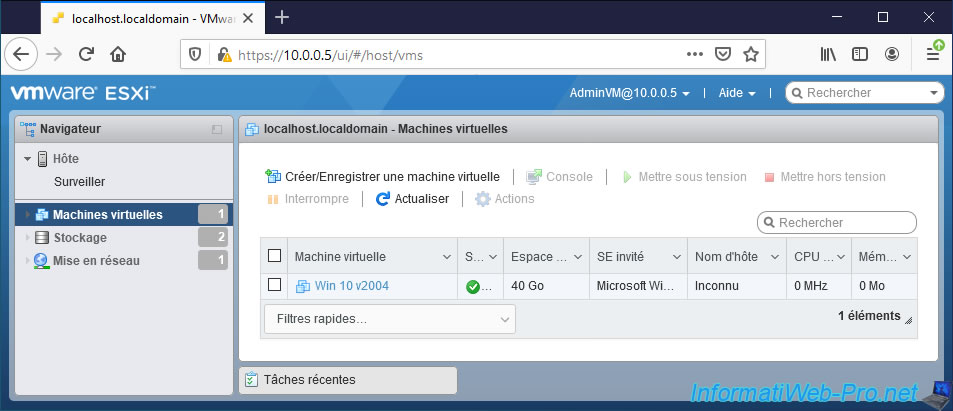This screenshot has height=411, width=953.
Task: Click the Mise en réseau globe icon
Action: (x=41, y=261)
